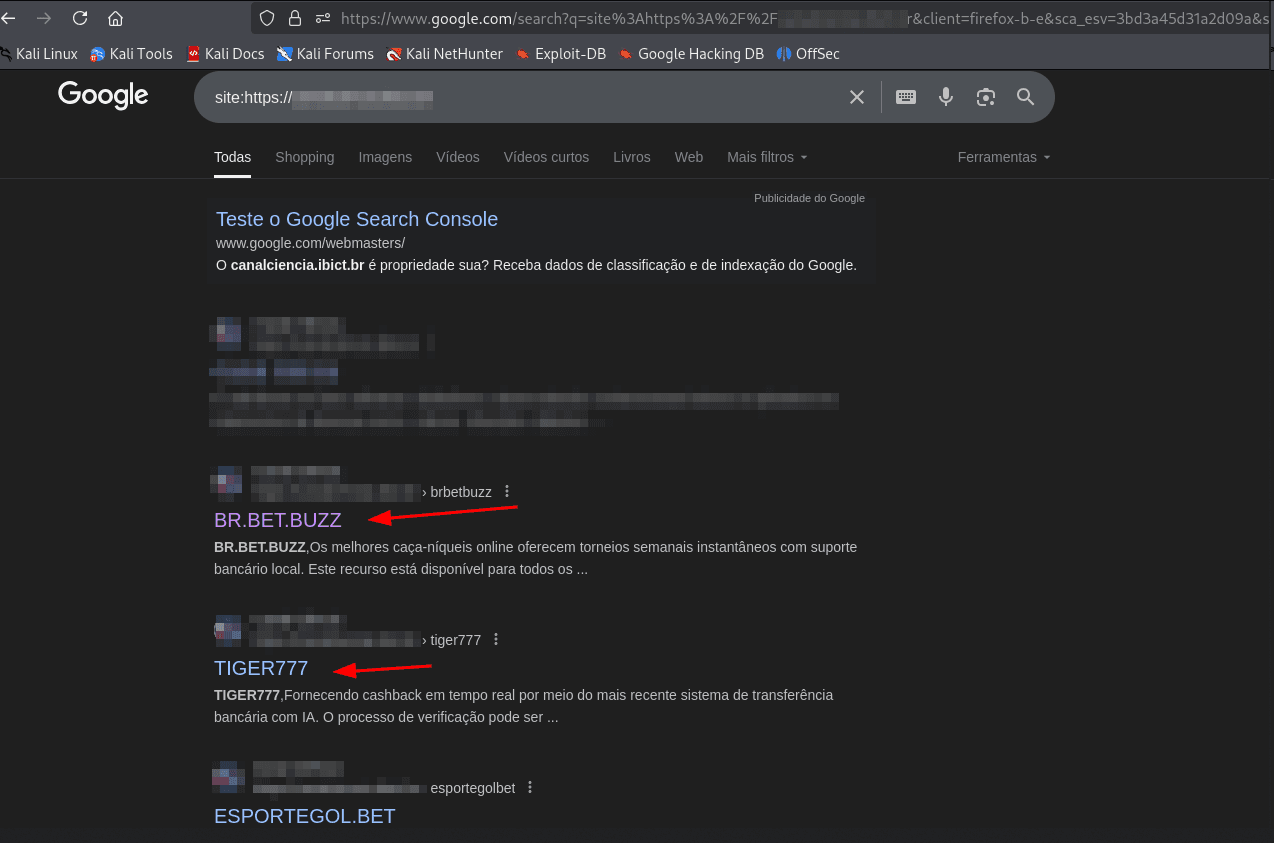The image size is (1274, 843).
Task: Open the Kali Linux bookmark
Action: point(39,54)
